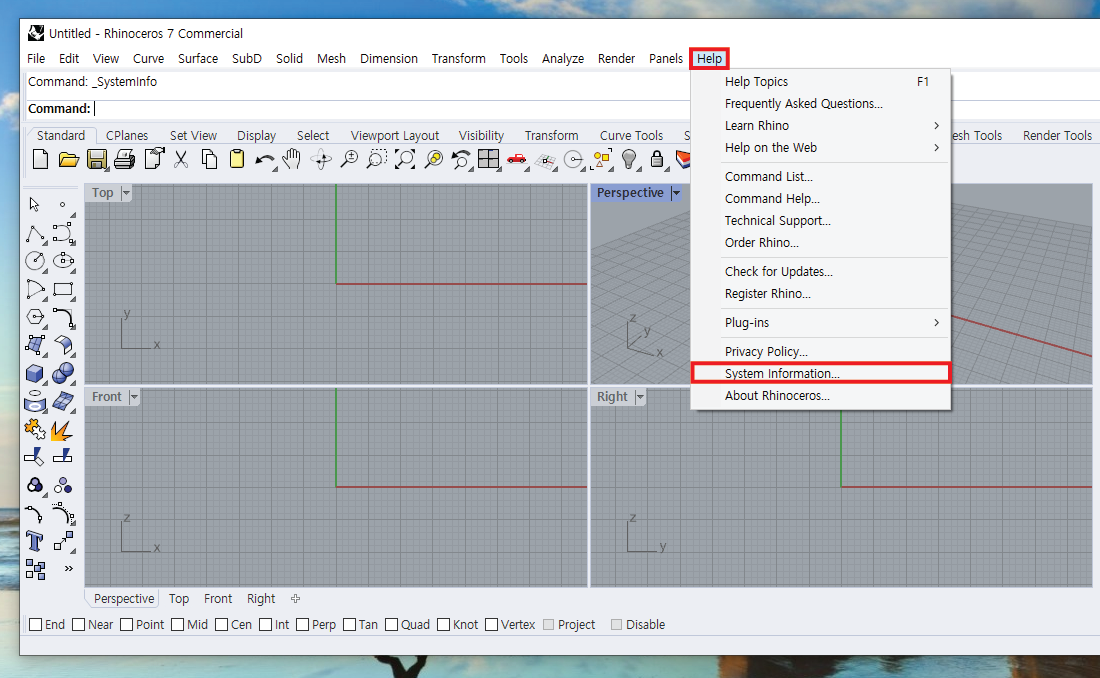Open the Perspective viewport dropdown arrow
1100x678 pixels.
pos(676,193)
